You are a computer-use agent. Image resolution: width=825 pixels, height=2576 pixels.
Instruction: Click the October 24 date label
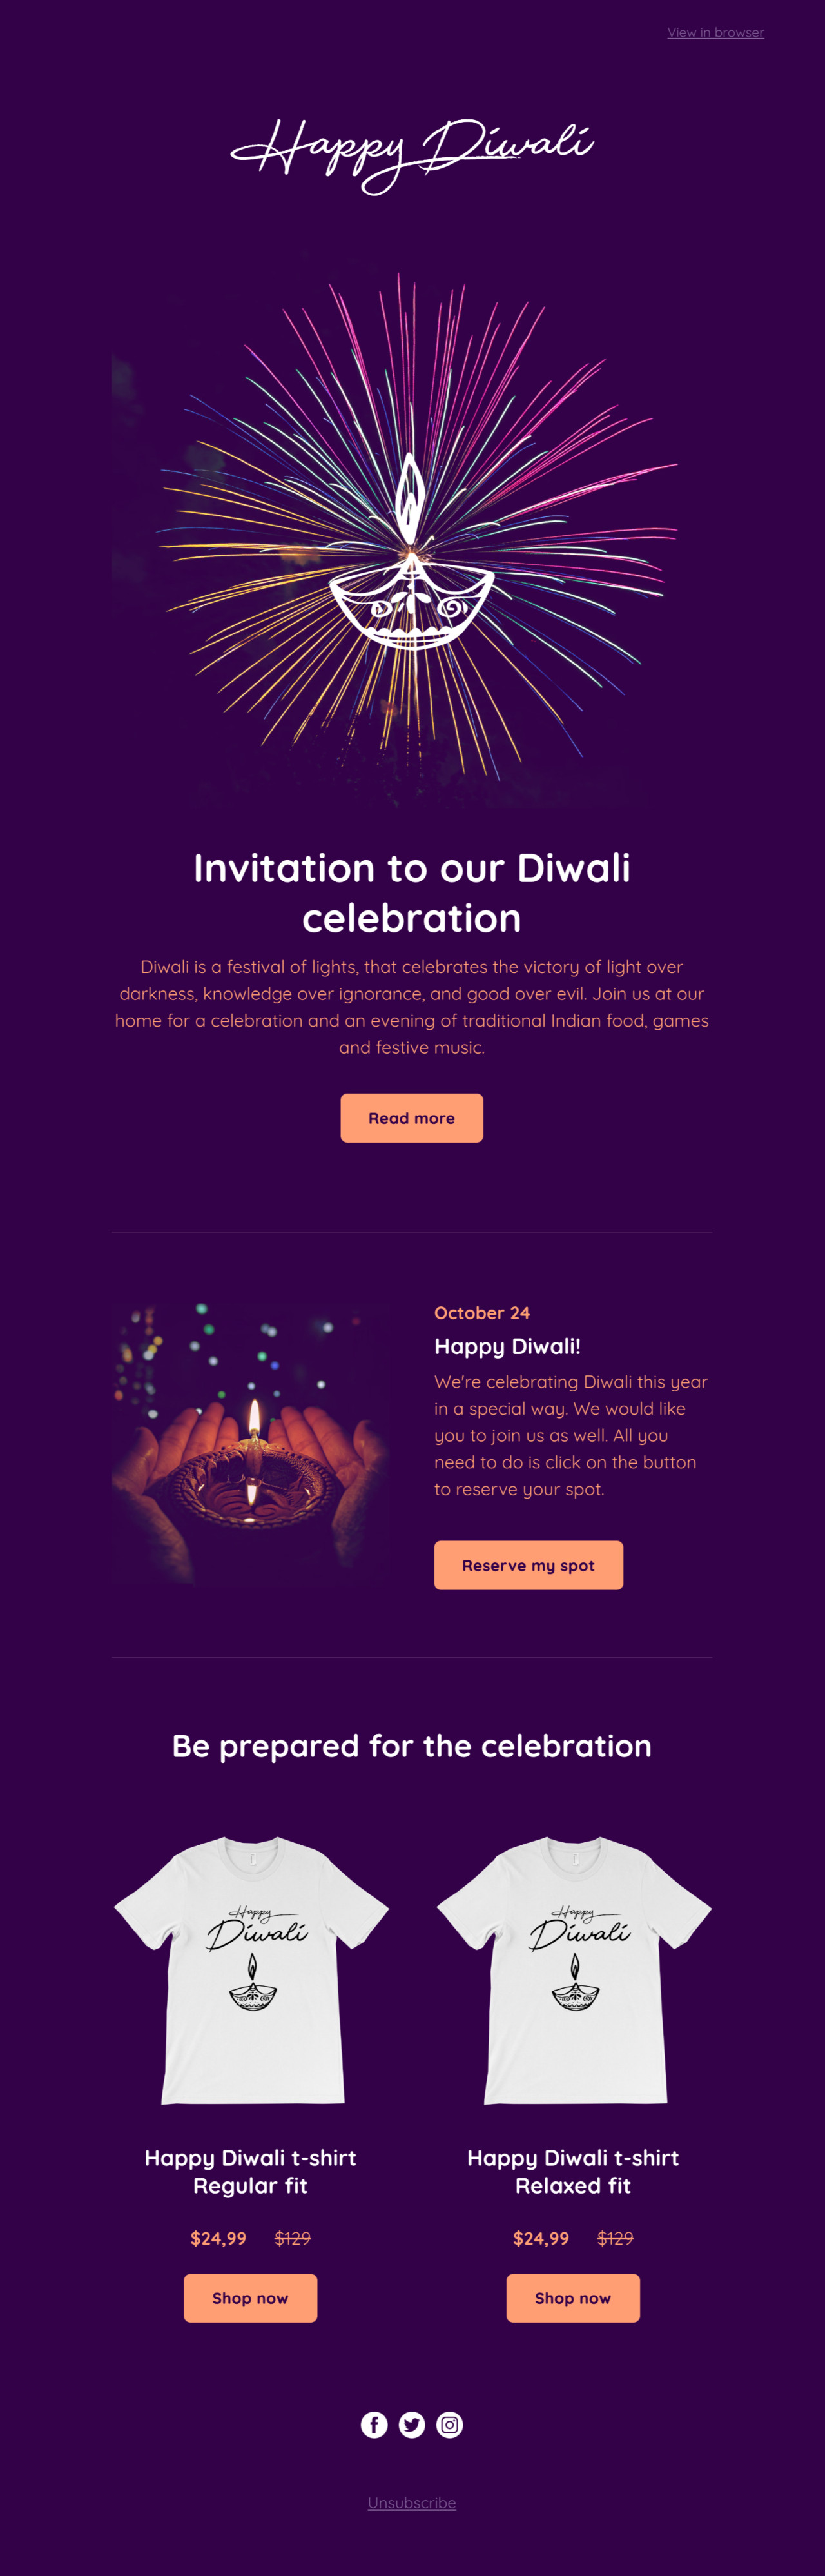(x=482, y=1312)
